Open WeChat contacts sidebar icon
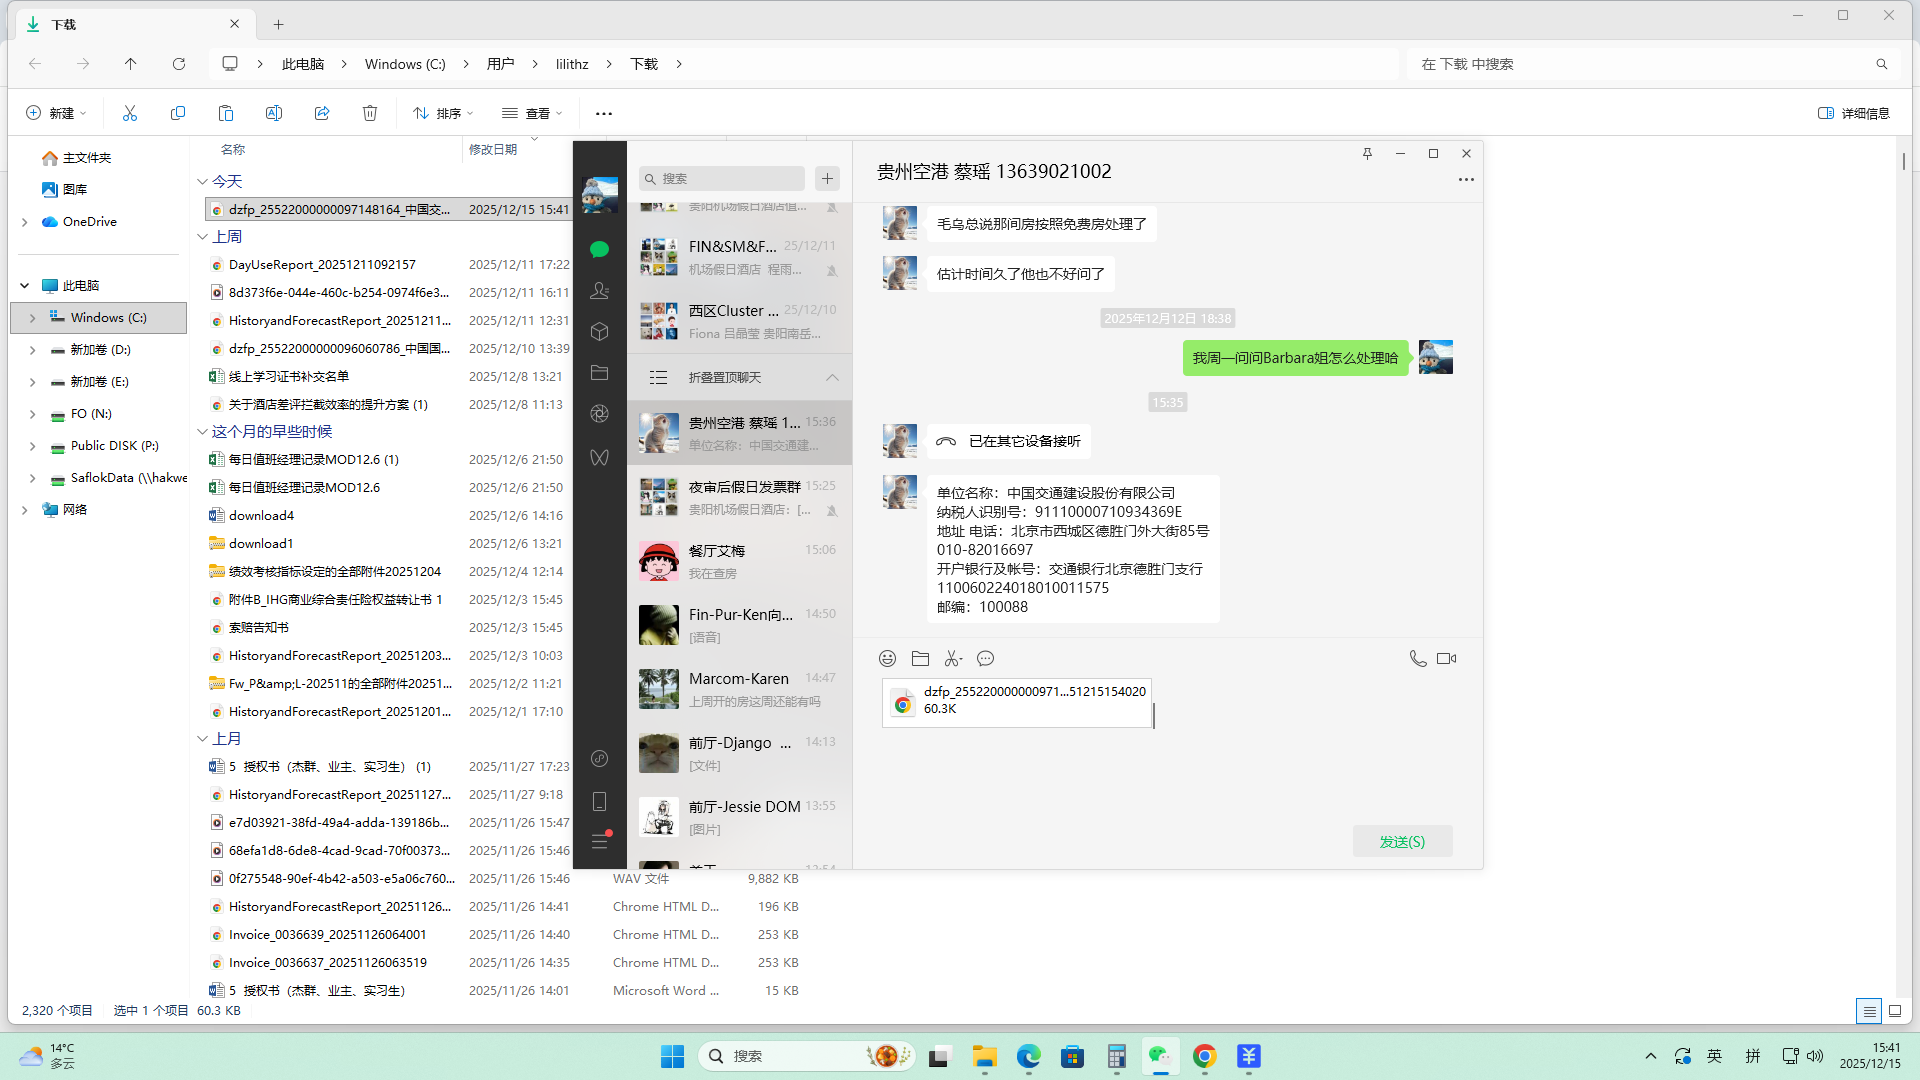1920x1080 pixels. 599,291
